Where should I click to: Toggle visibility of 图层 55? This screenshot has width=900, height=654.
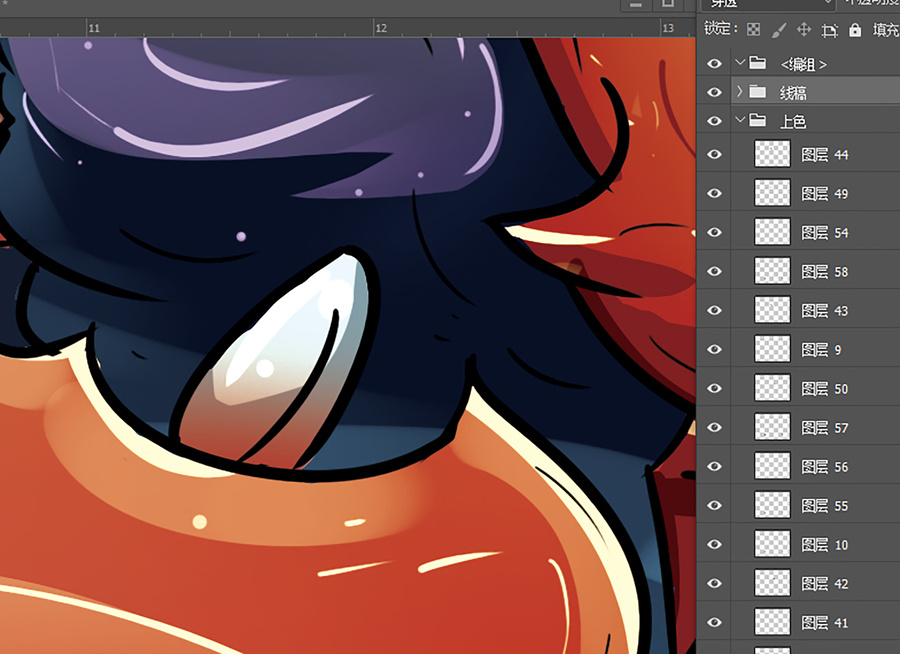pyautogui.click(x=714, y=505)
